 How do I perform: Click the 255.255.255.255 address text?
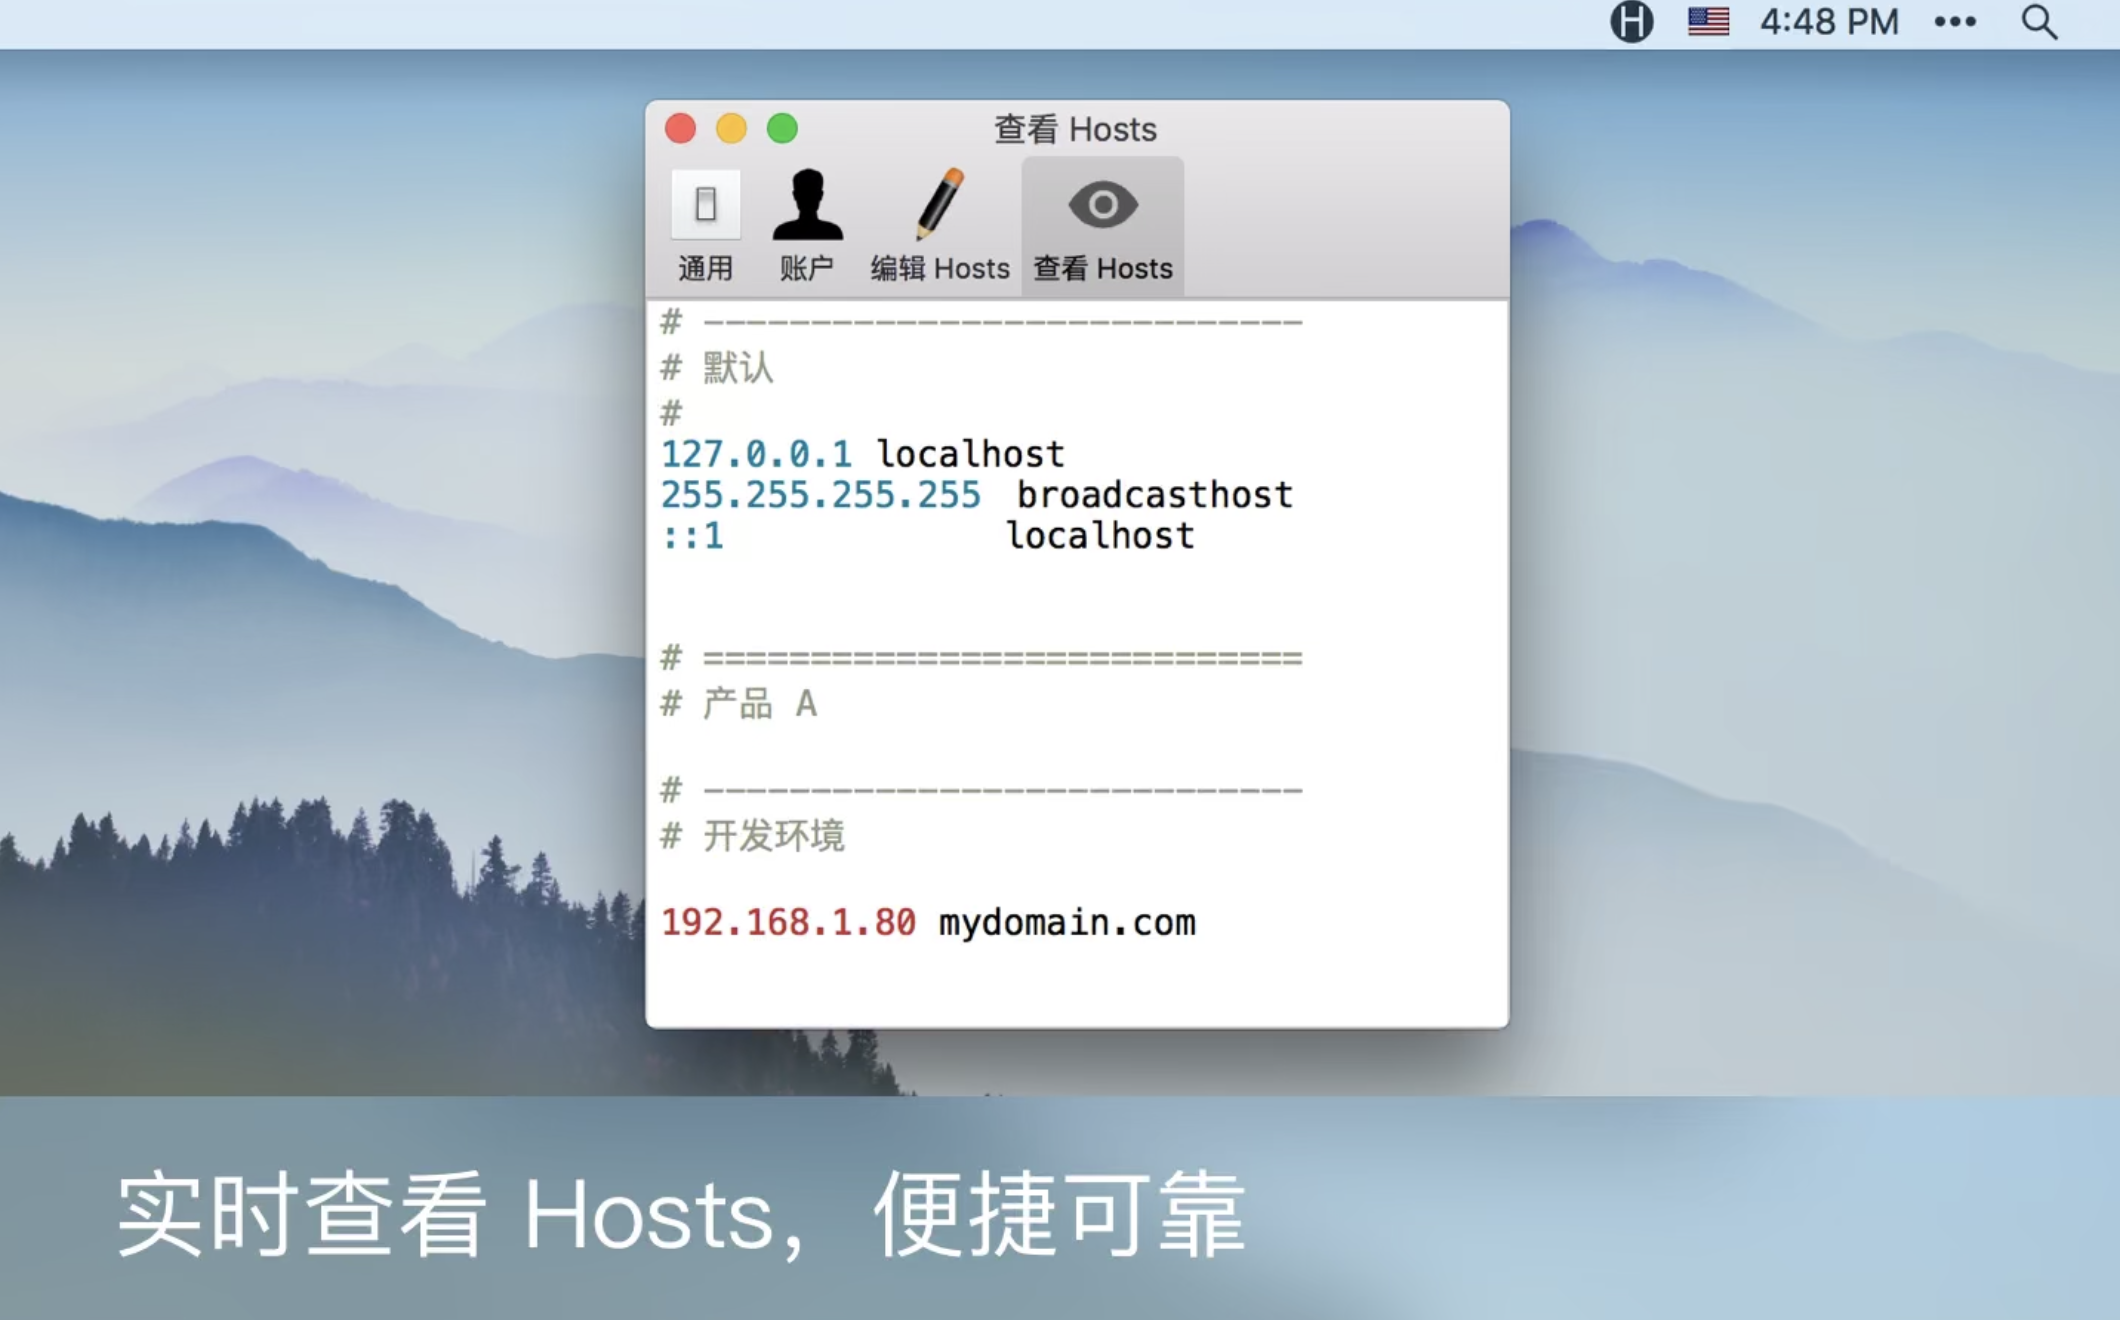(x=821, y=495)
